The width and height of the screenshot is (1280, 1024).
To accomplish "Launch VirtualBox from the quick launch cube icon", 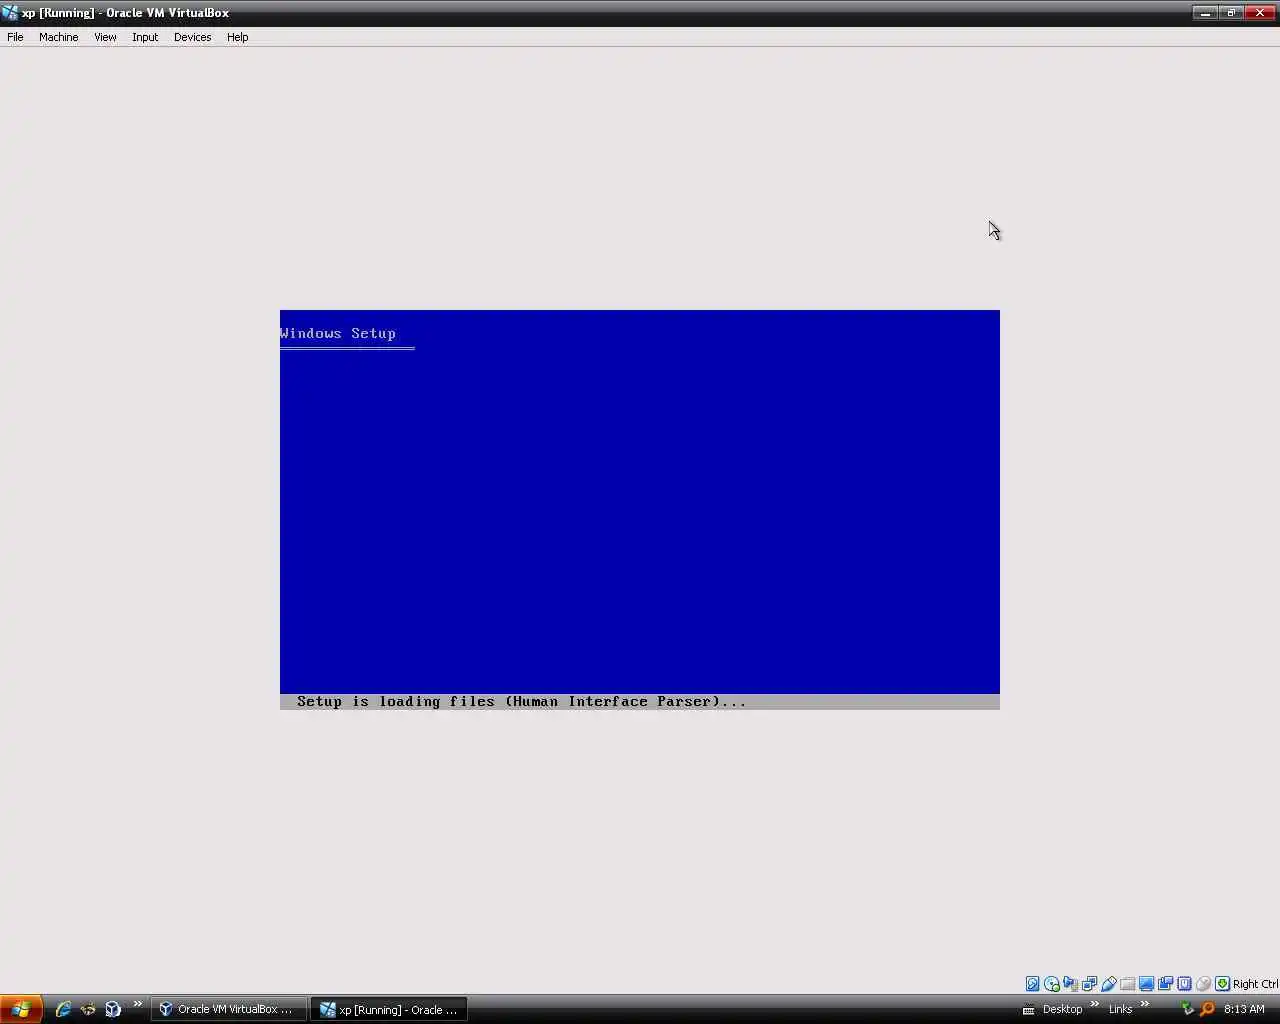I will (113, 1009).
